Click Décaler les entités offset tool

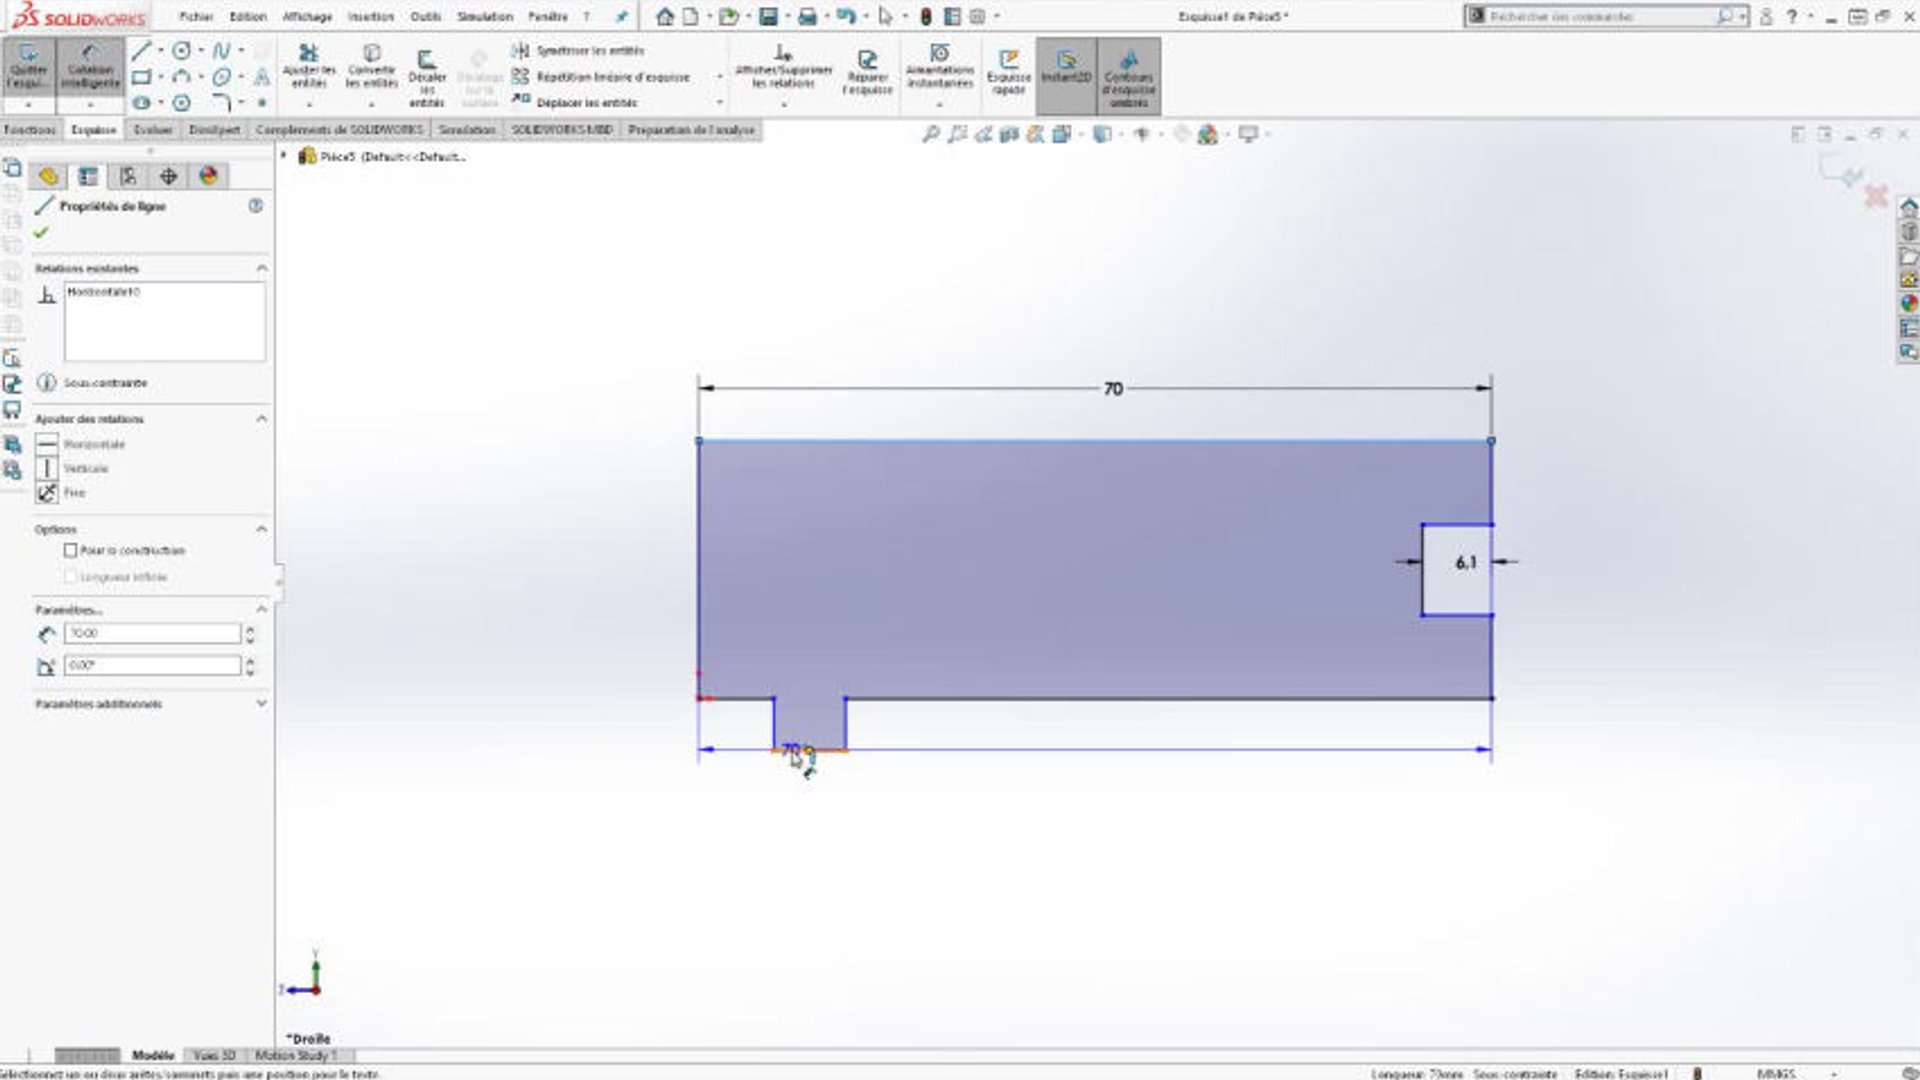[427, 78]
